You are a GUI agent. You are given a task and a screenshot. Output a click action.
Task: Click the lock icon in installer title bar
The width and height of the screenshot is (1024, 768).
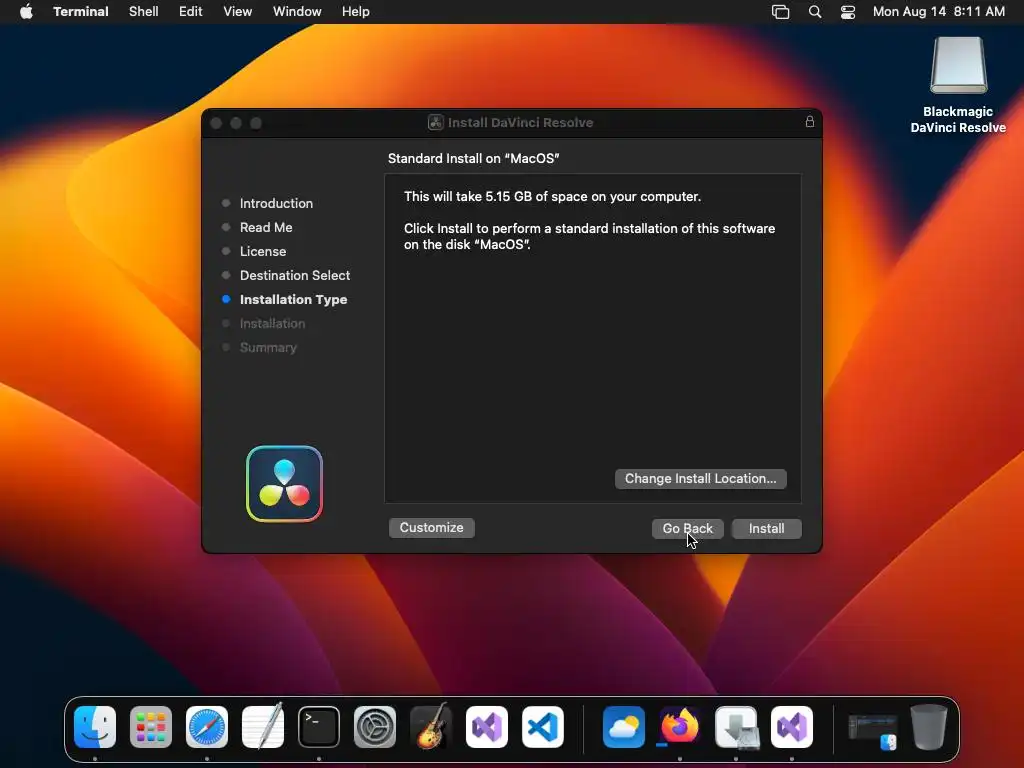809,121
